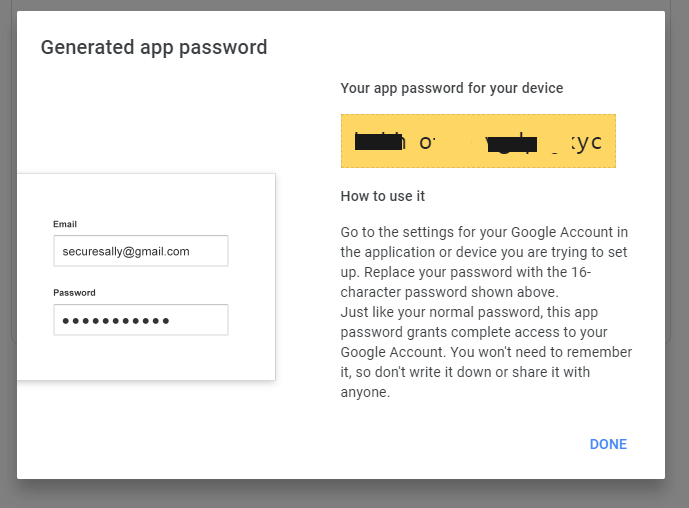The height and width of the screenshot is (508, 689).
Task: Click the first black redaction mark in the password box
Action: [x=379, y=141]
